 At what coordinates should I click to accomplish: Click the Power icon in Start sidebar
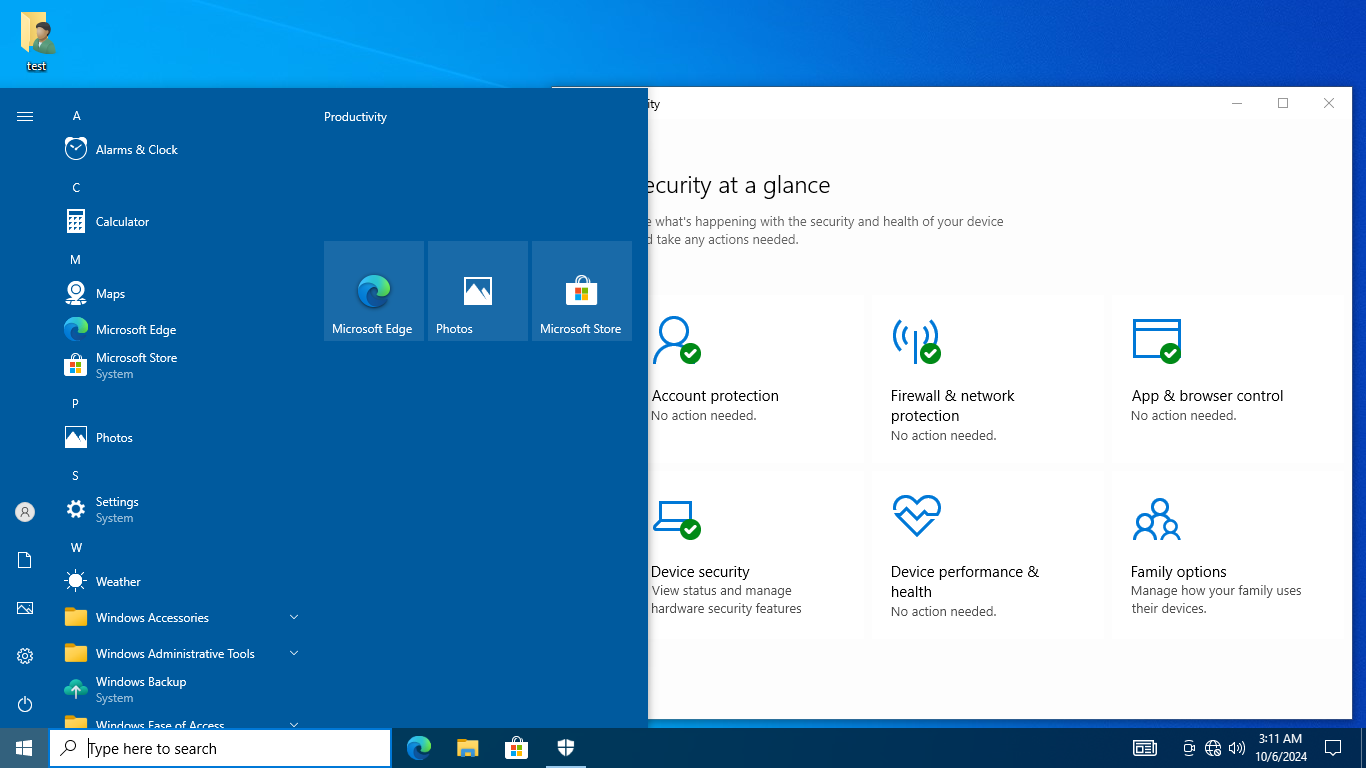click(x=25, y=704)
